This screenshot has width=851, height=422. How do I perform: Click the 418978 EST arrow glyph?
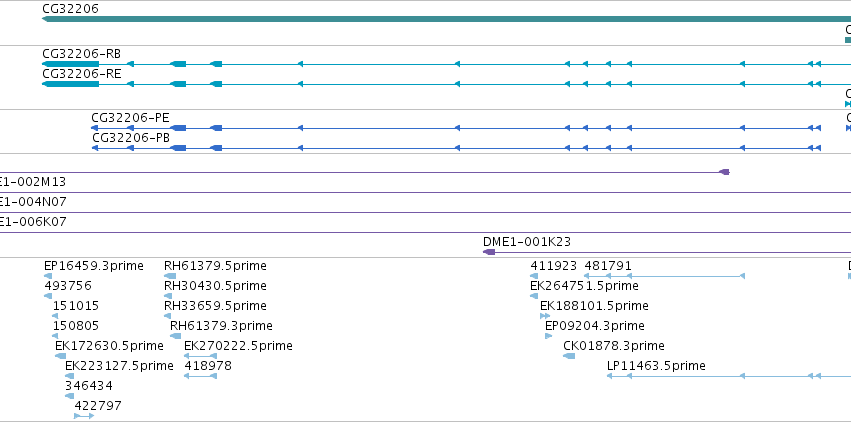click(x=200, y=376)
